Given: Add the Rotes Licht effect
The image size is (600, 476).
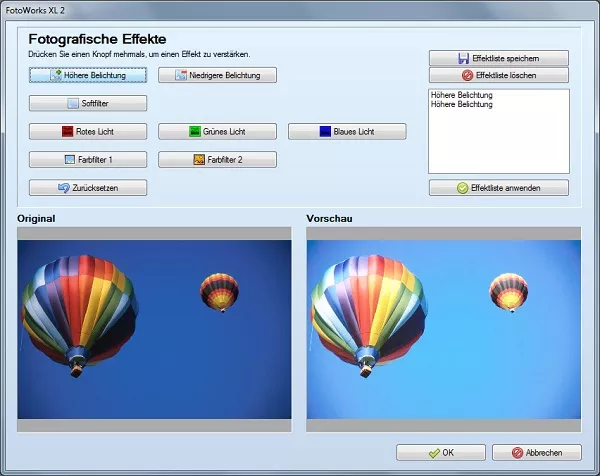Looking at the screenshot, I should [x=88, y=132].
